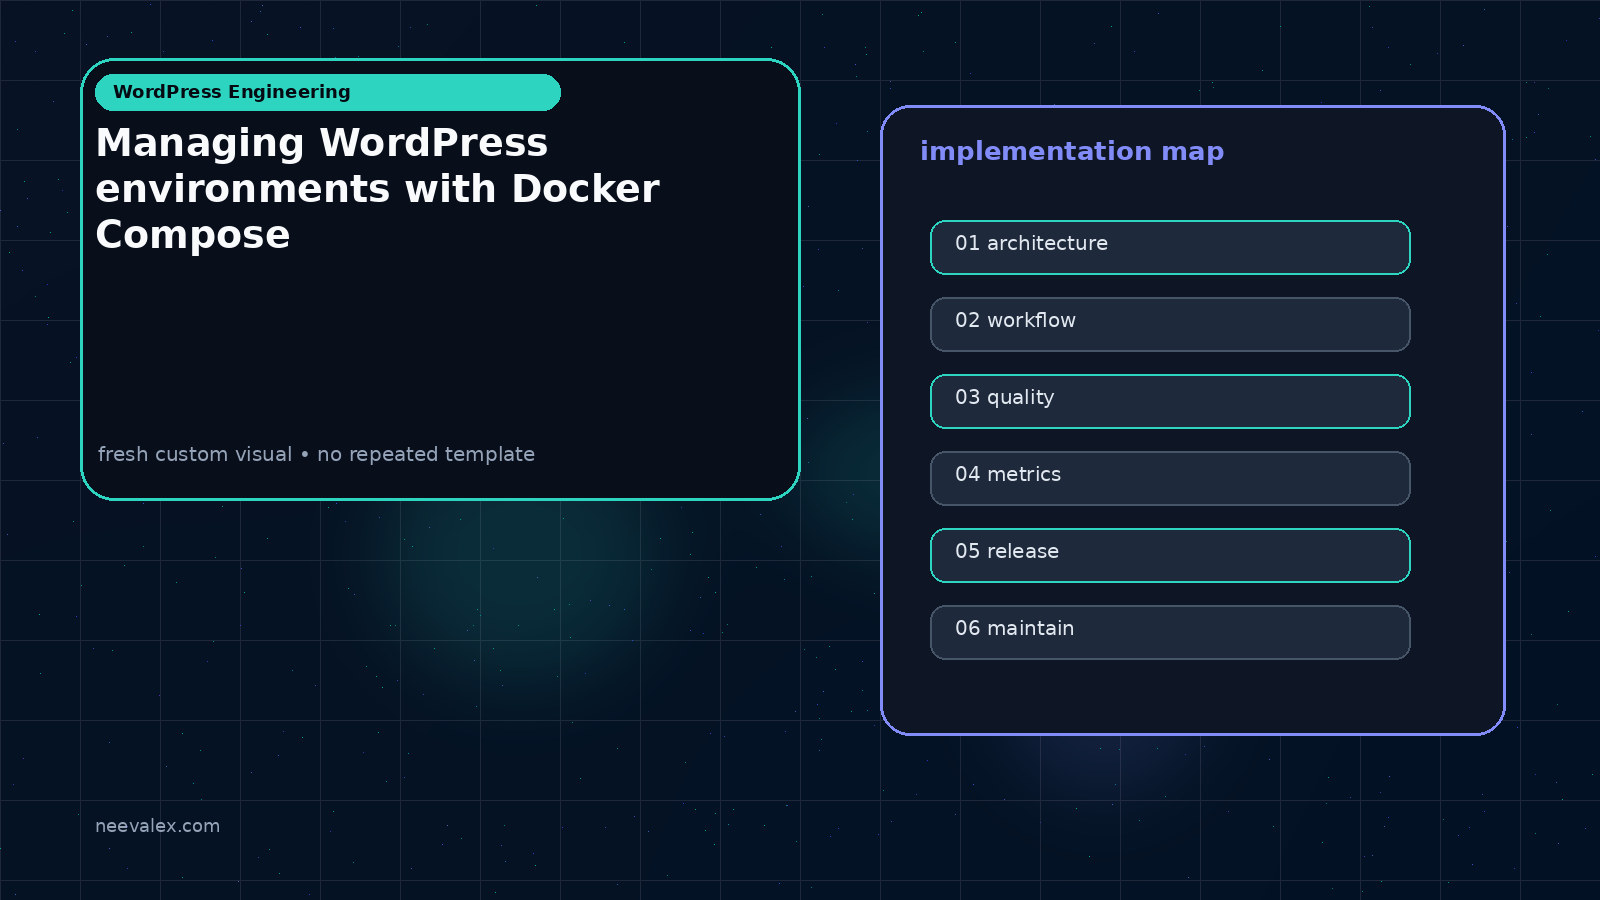Open the neevalex.com link
The height and width of the screenshot is (900, 1600).
(x=157, y=826)
